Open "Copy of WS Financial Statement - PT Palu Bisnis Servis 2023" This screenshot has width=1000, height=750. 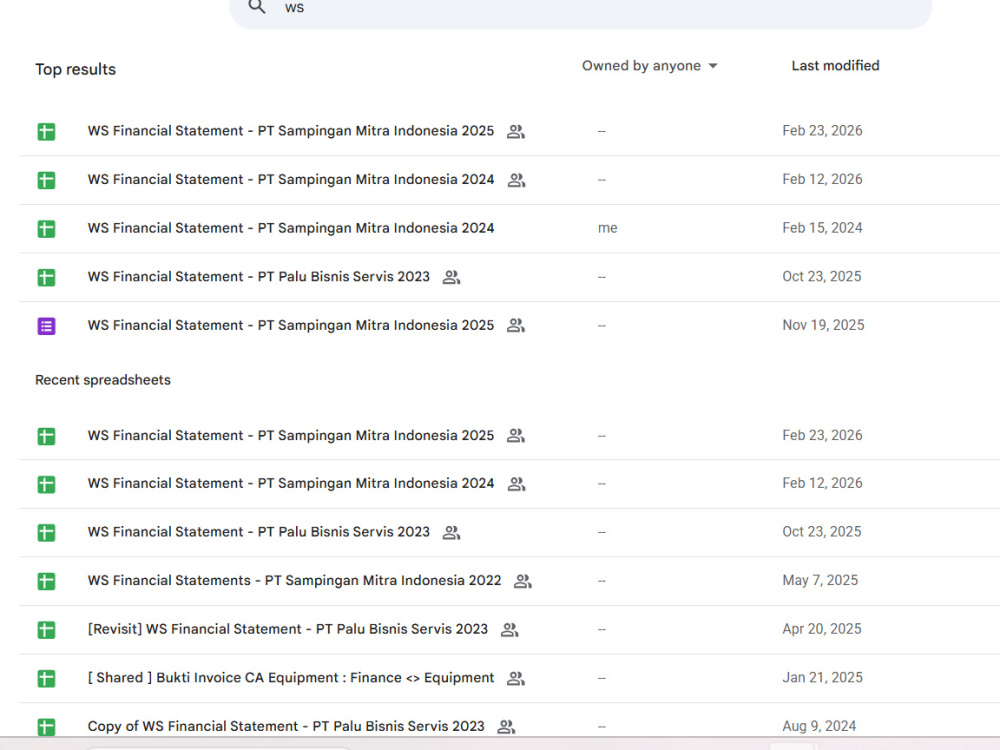(x=286, y=726)
